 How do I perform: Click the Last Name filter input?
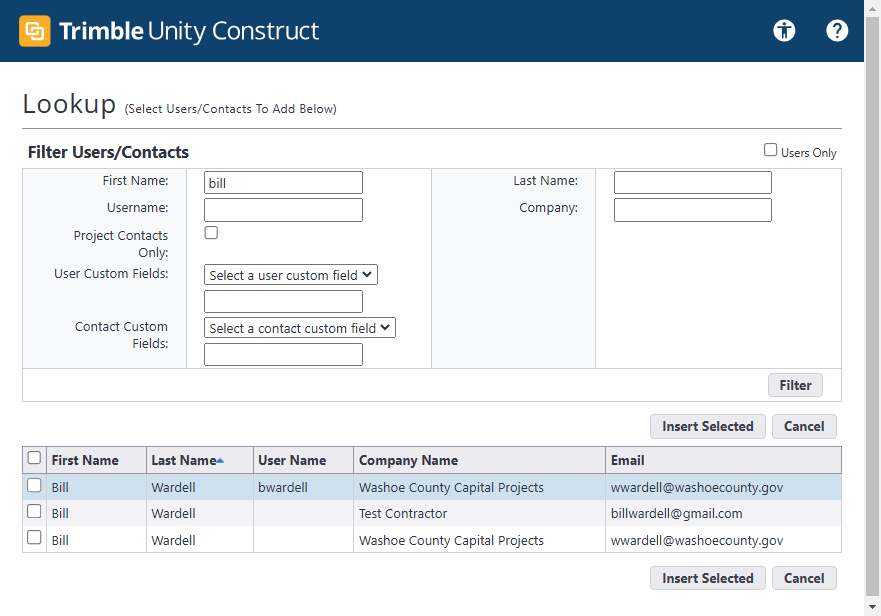[693, 183]
